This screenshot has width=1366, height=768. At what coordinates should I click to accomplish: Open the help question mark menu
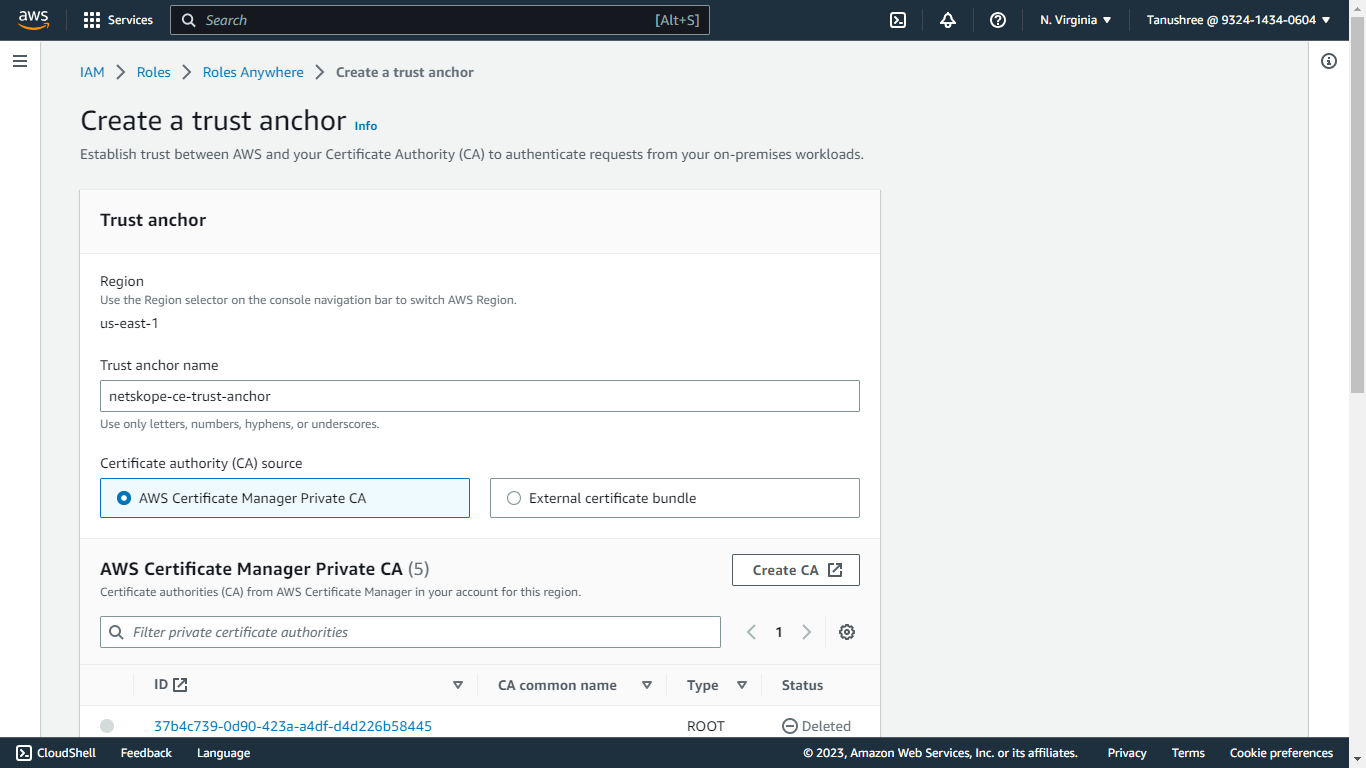point(998,20)
